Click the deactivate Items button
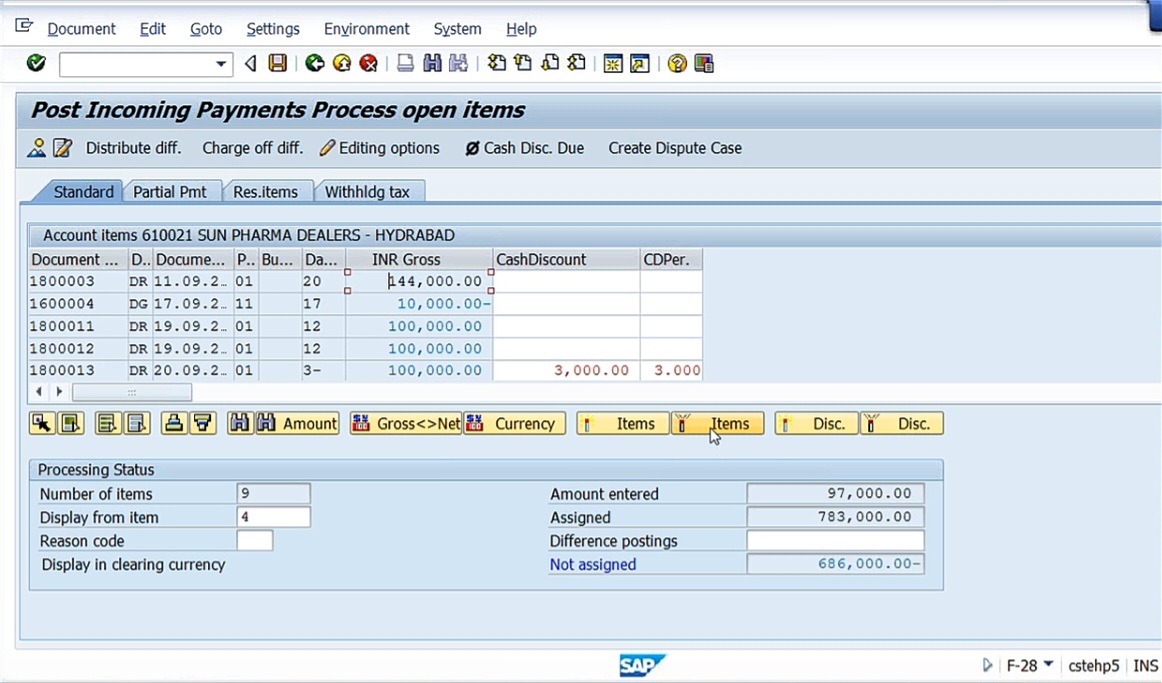1162x683 pixels. (x=717, y=424)
